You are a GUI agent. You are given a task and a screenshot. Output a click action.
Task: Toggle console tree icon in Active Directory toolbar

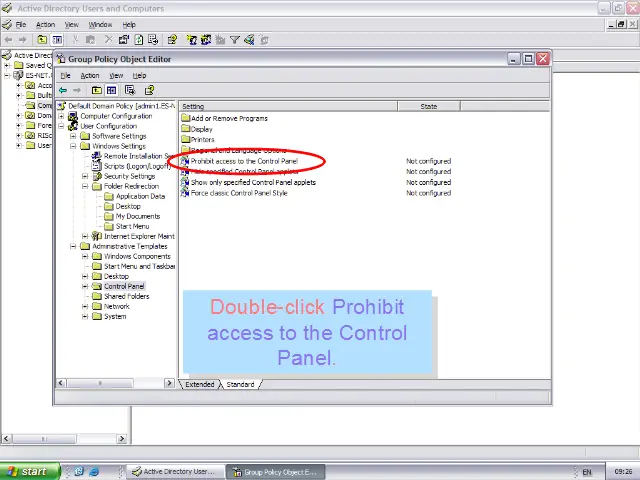pyautogui.click(x=57, y=40)
